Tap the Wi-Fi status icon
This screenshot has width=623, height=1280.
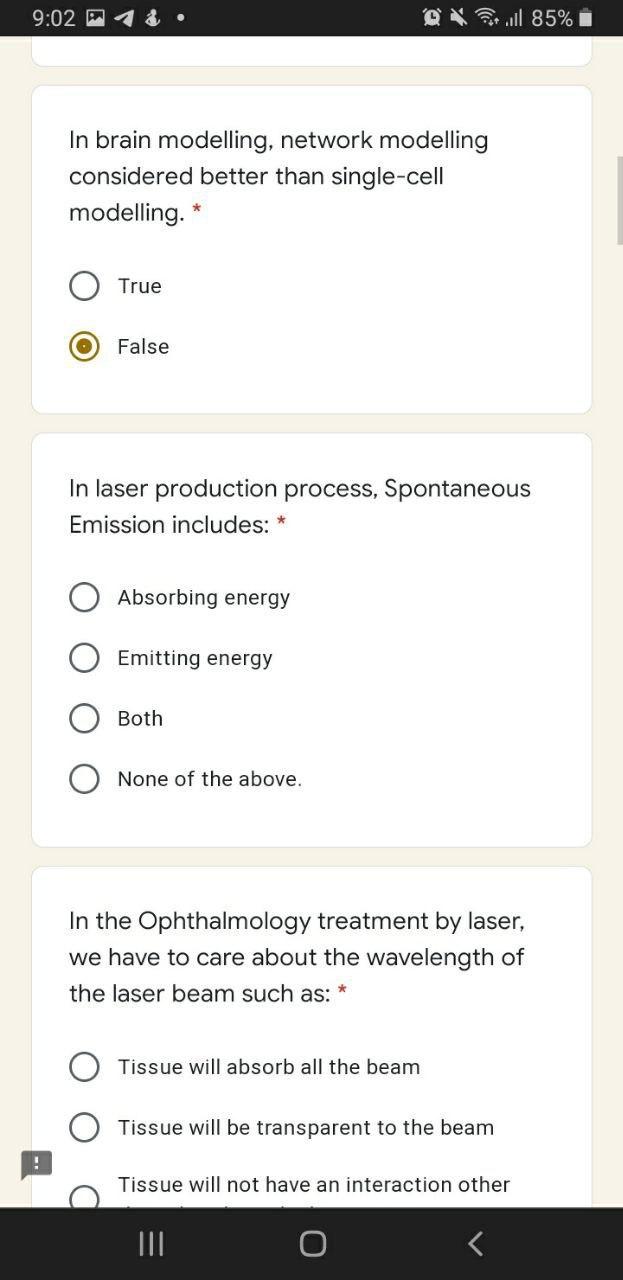[x=486, y=18]
